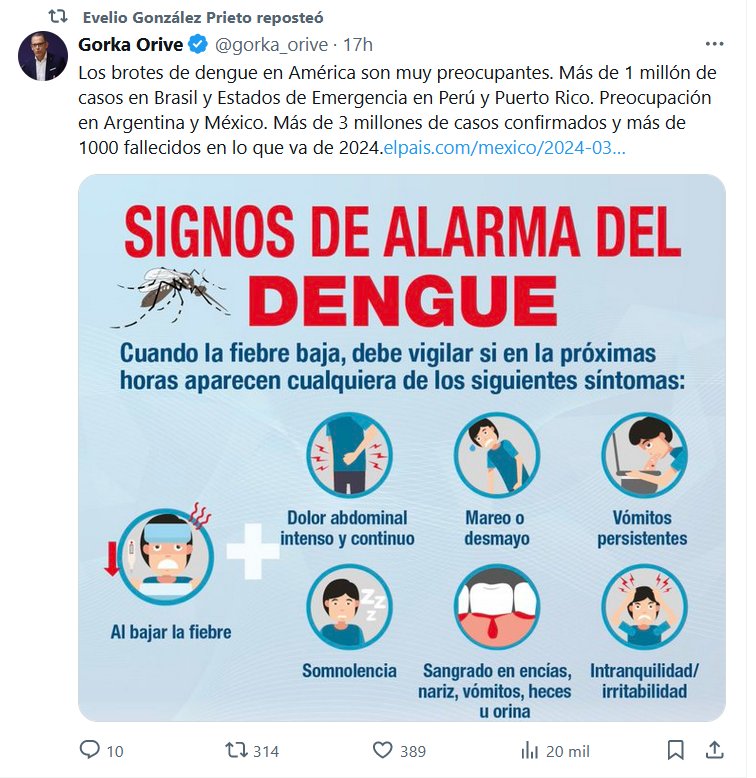Screen dimensions: 756x778
Task: Click the 314 reposts count
Action: [266, 751]
